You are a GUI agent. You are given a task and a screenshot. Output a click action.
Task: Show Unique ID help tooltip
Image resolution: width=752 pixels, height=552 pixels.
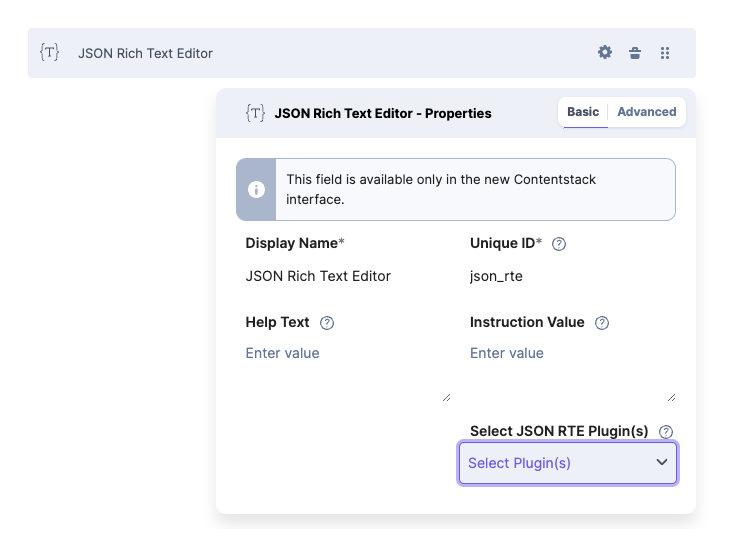coord(559,244)
